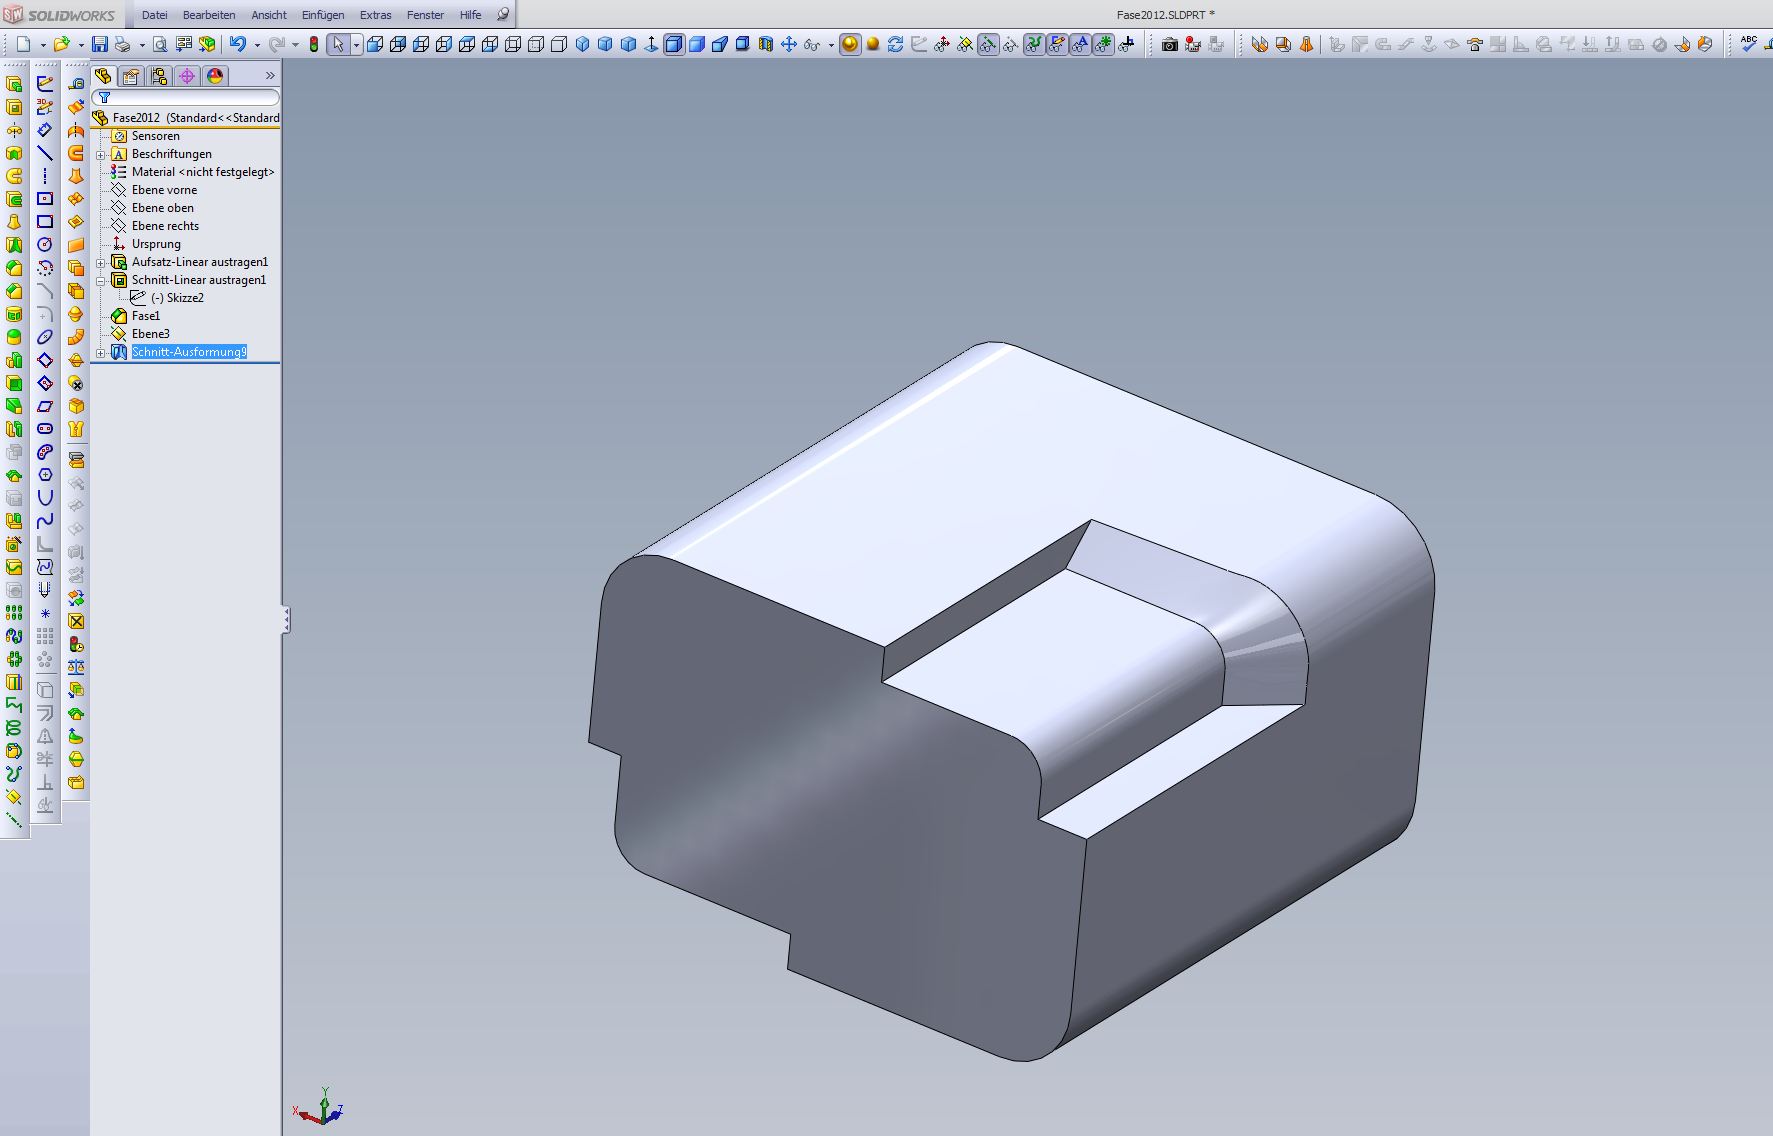Select Fase1 in the feature tree
1773x1136 pixels.
146,316
